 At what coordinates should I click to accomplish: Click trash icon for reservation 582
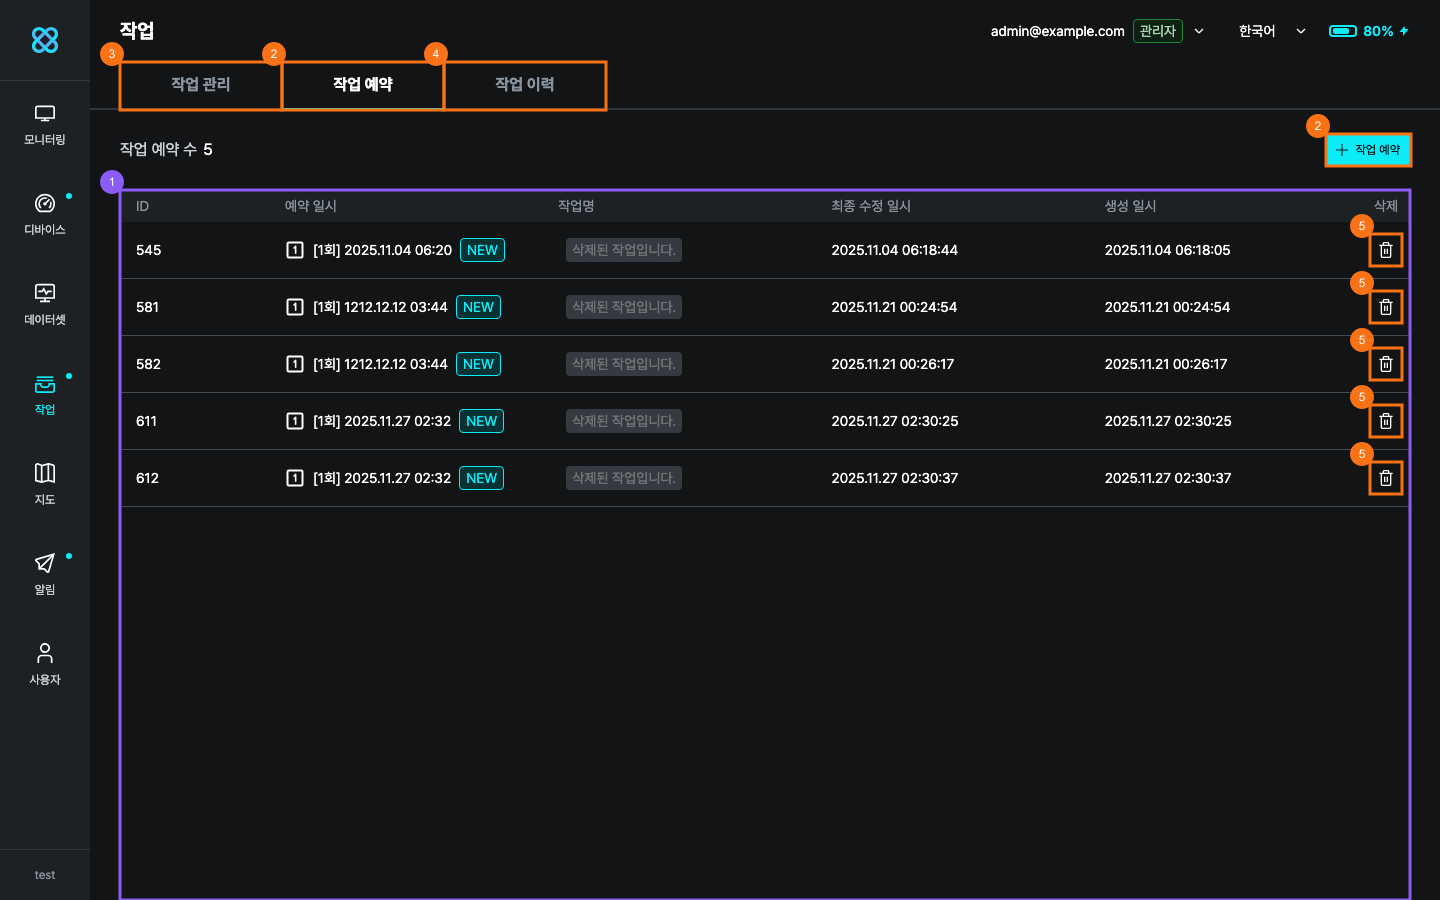click(x=1385, y=364)
